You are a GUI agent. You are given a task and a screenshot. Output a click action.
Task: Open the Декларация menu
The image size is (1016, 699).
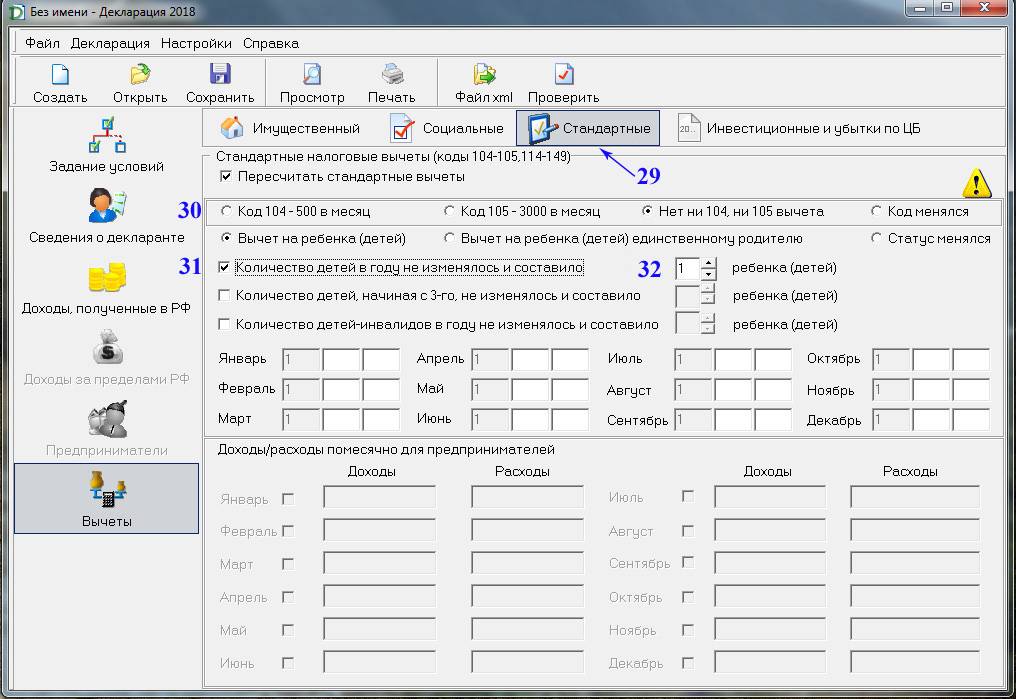(x=110, y=43)
